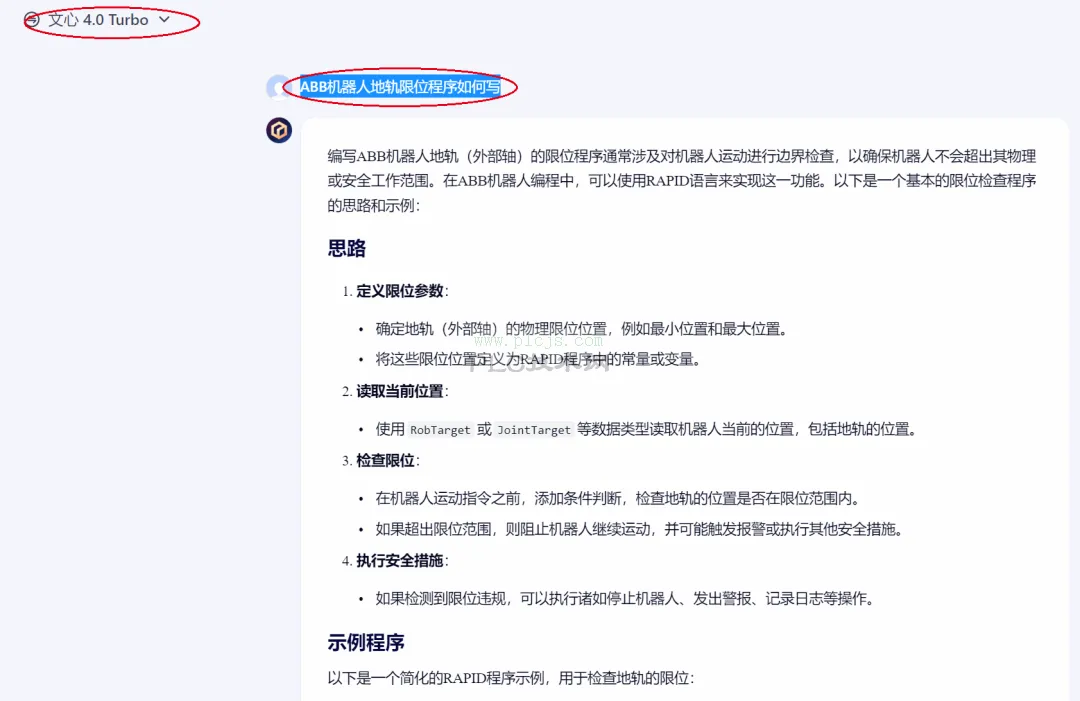The image size is (1080, 701).
Task: Click the bullet starting 在机器人运动指令之前
Action: pyautogui.click(x=618, y=498)
